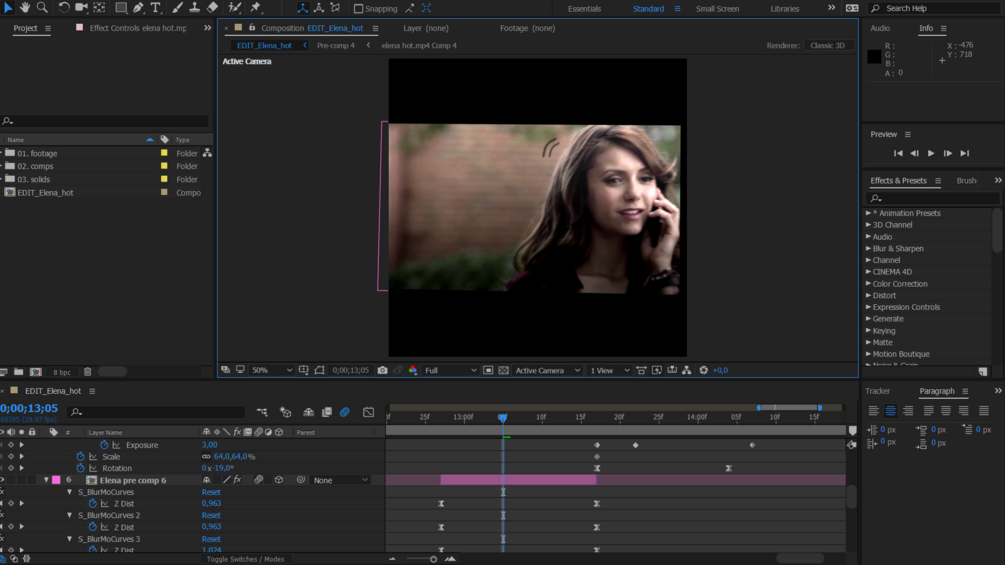Screen dimensions: 1005x565
Task: Collapse the S_BlurMoCurves 2 effect
Action: click(70, 515)
